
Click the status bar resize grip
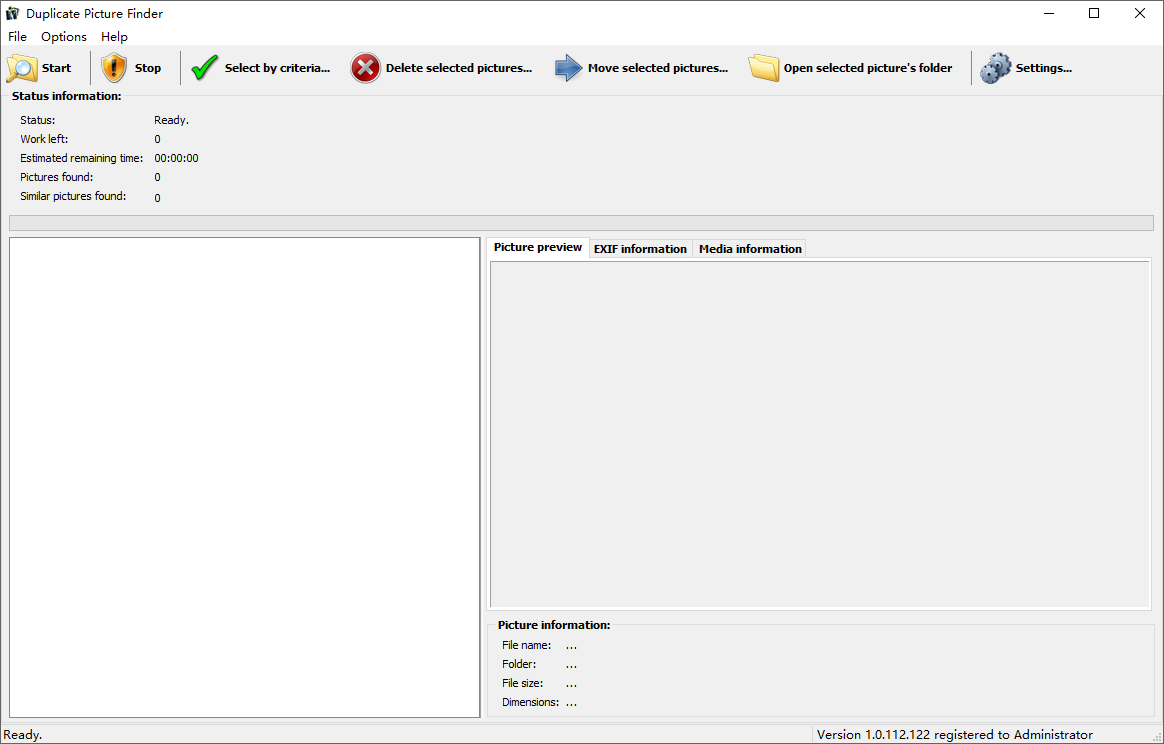[x=1157, y=737]
